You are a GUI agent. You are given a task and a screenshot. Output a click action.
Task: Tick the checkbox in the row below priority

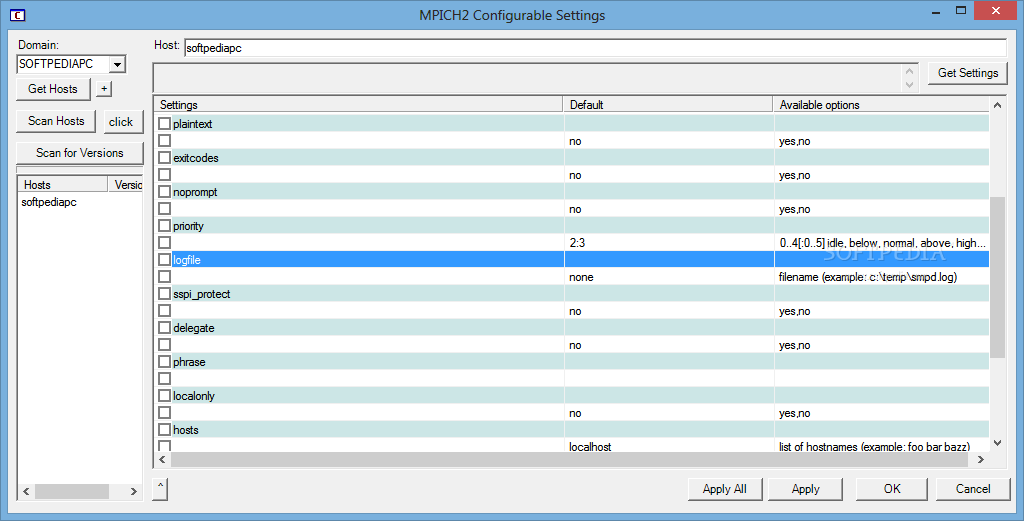tap(165, 242)
